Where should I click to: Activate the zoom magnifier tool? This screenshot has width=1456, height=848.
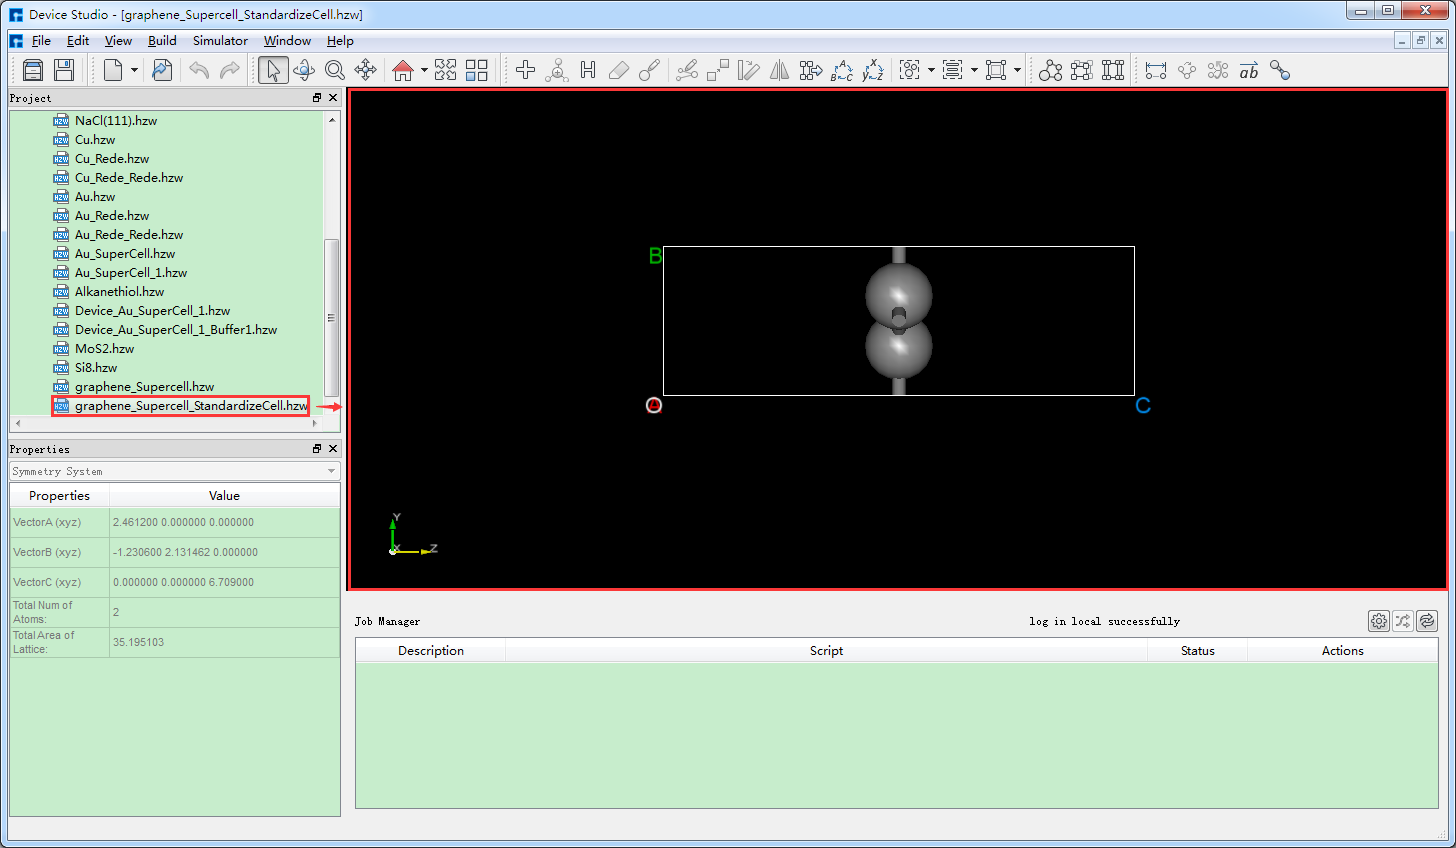coord(335,70)
